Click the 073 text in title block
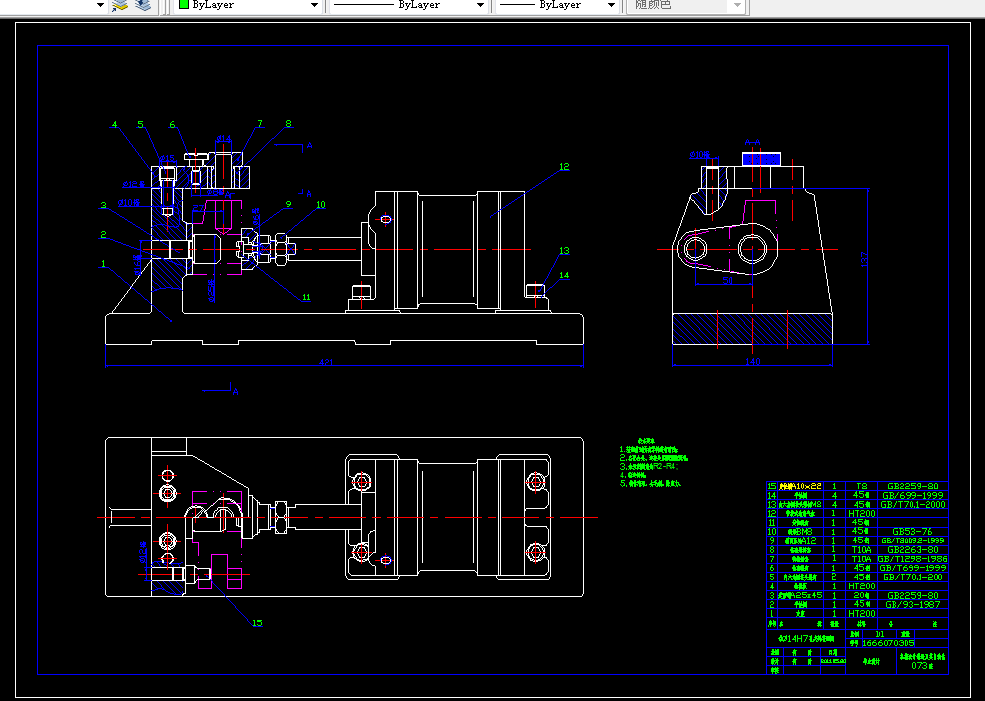 click(922, 666)
